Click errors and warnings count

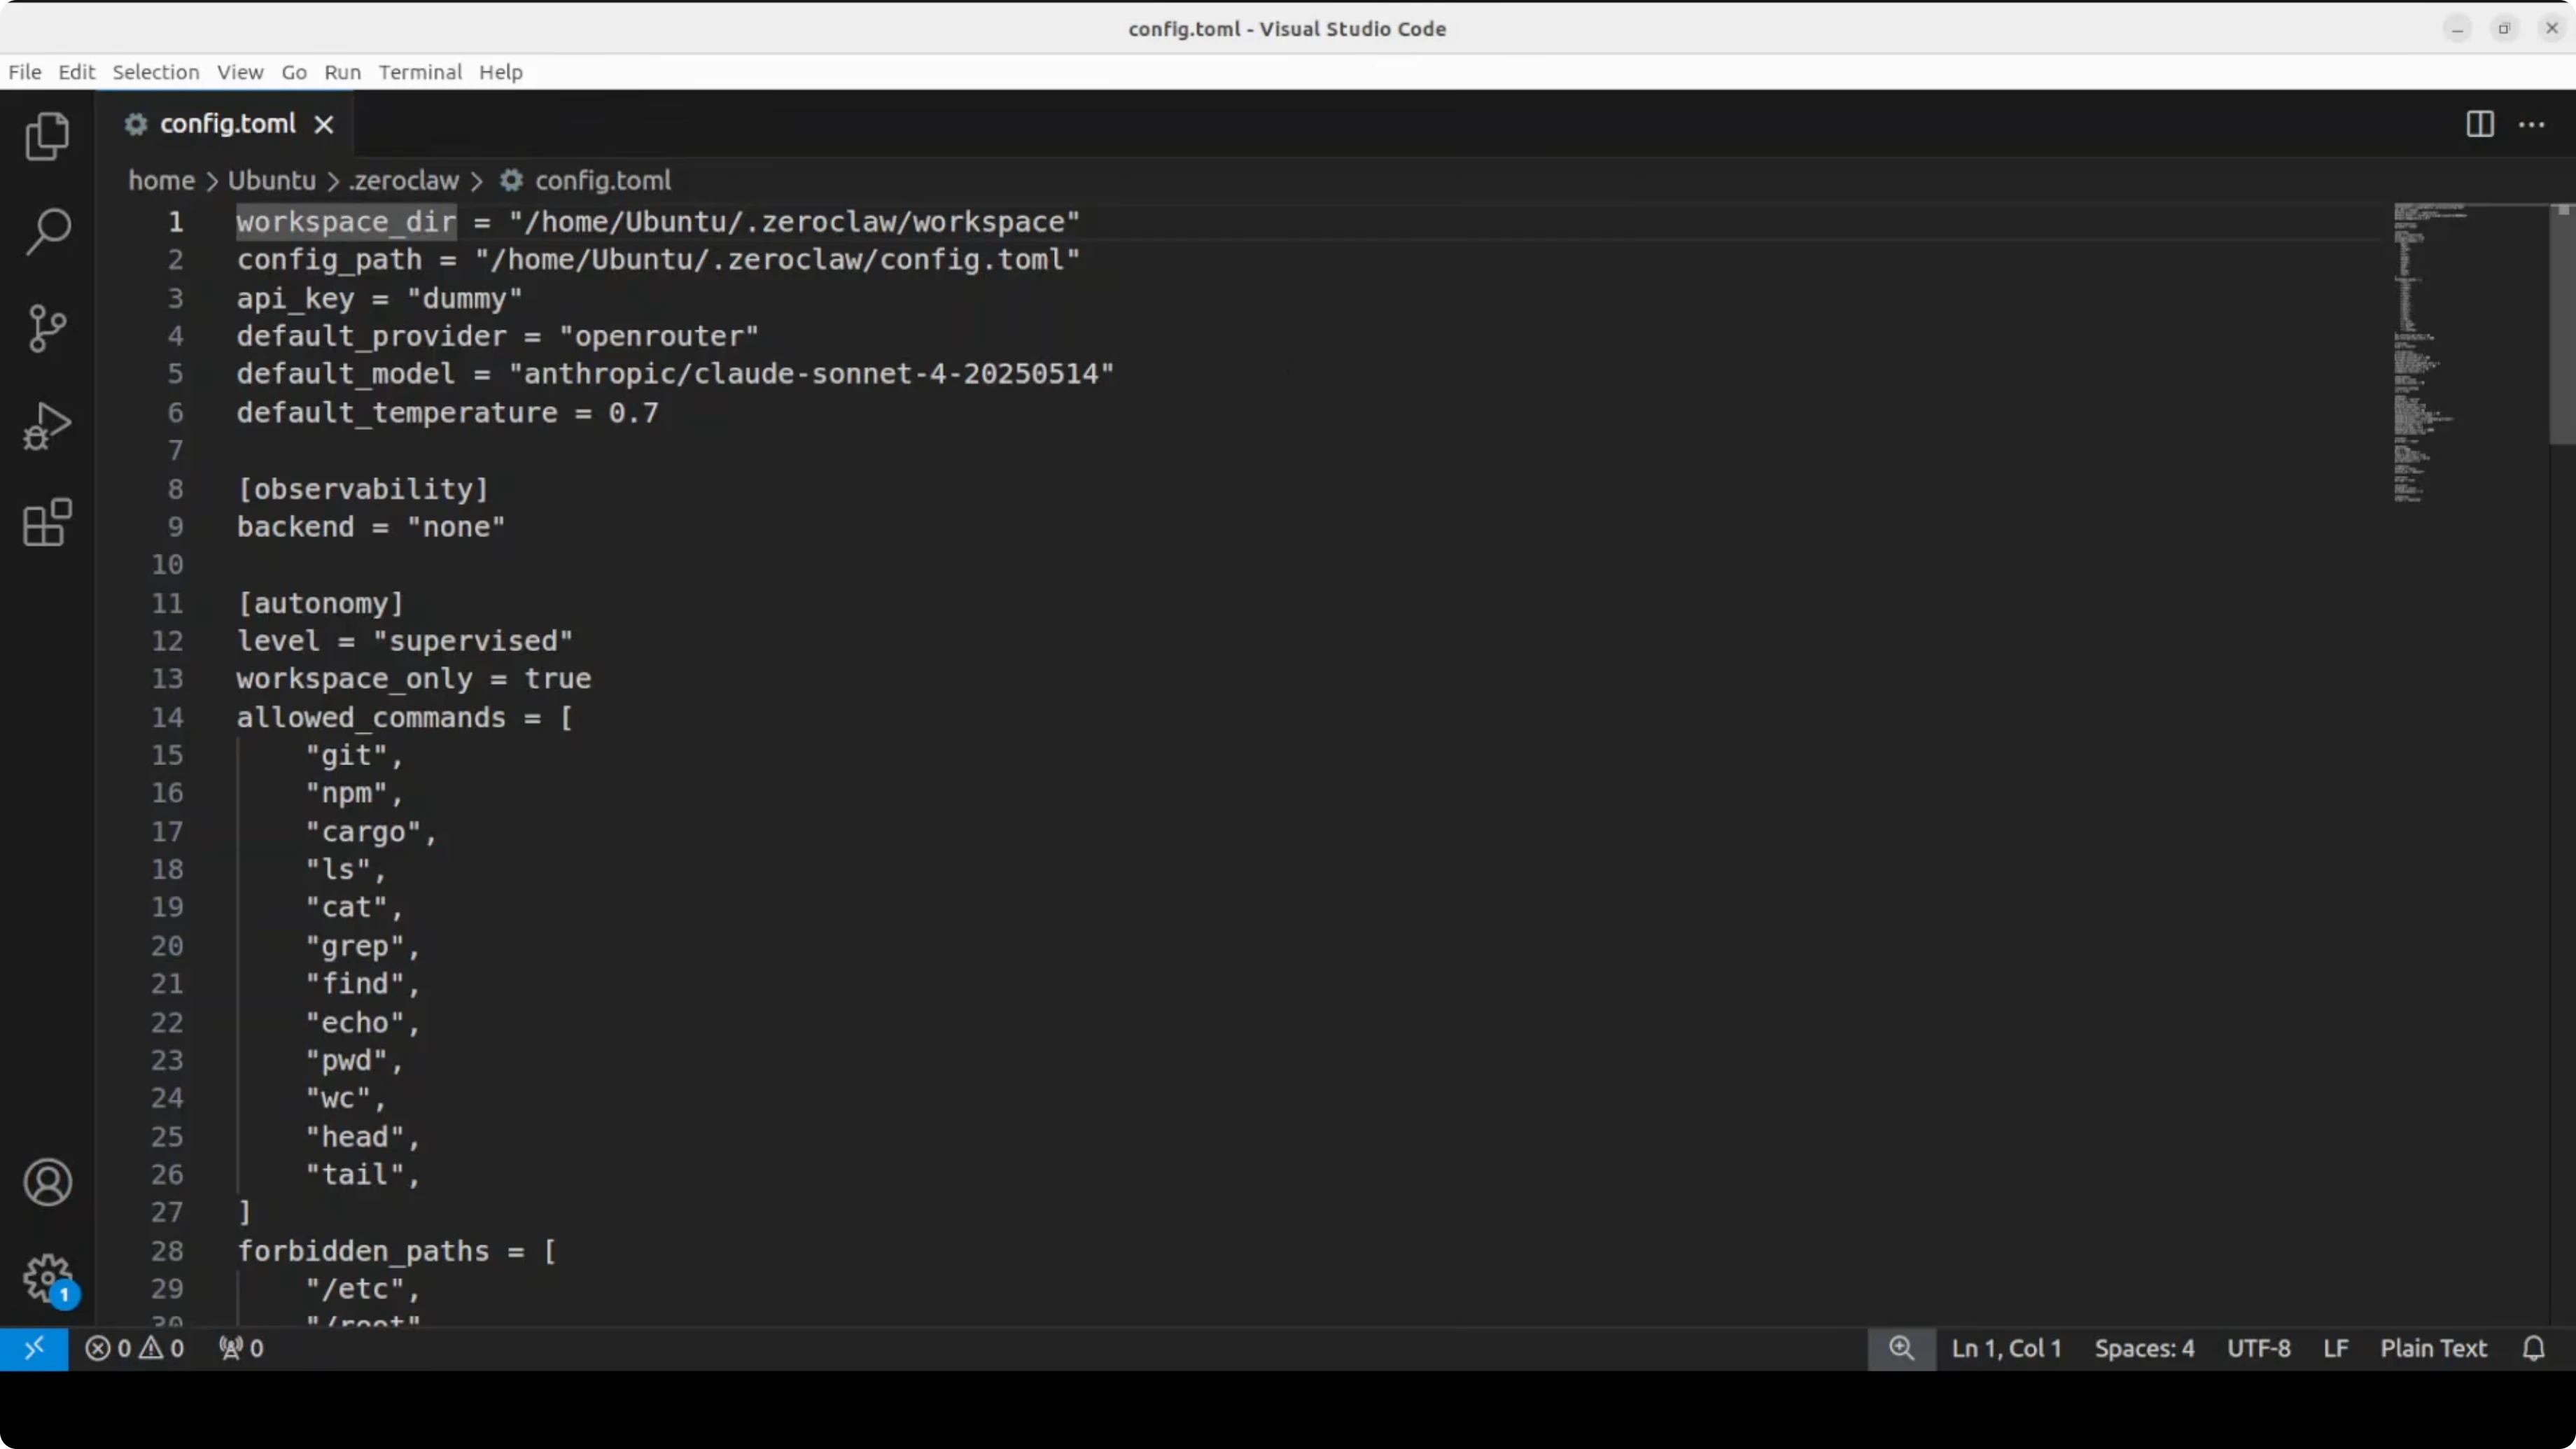pyautogui.click(x=135, y=1348)
